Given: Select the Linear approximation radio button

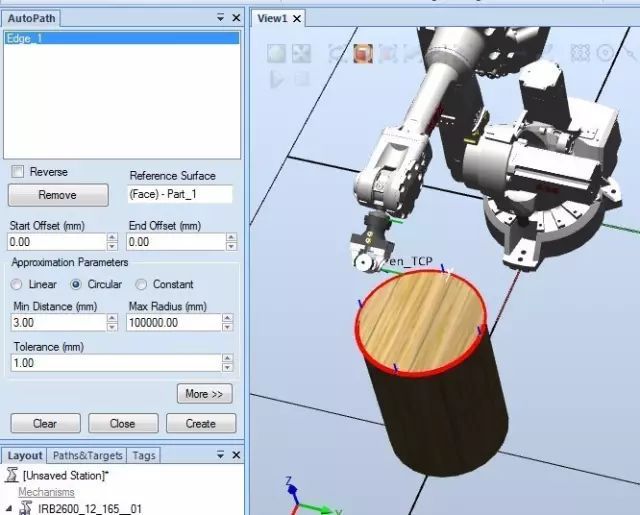Looking at the screenshot, I should point(17,284).
